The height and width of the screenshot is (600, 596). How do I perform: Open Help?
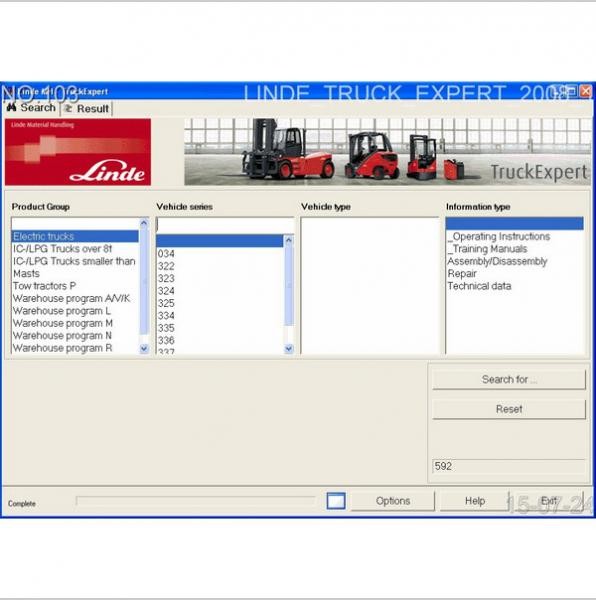point(475,501)
